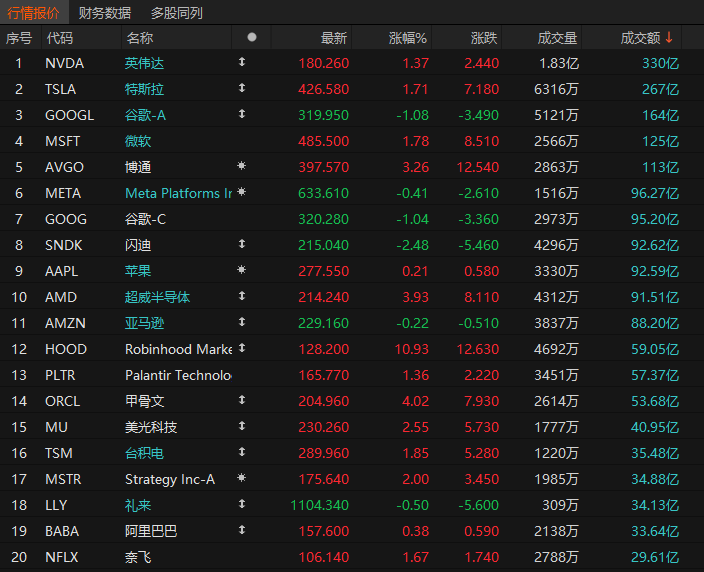The height and width of the screenshot is (572, 704).
Task: Sort by the 涨跌 column header
Action: (x=484, y=38)
